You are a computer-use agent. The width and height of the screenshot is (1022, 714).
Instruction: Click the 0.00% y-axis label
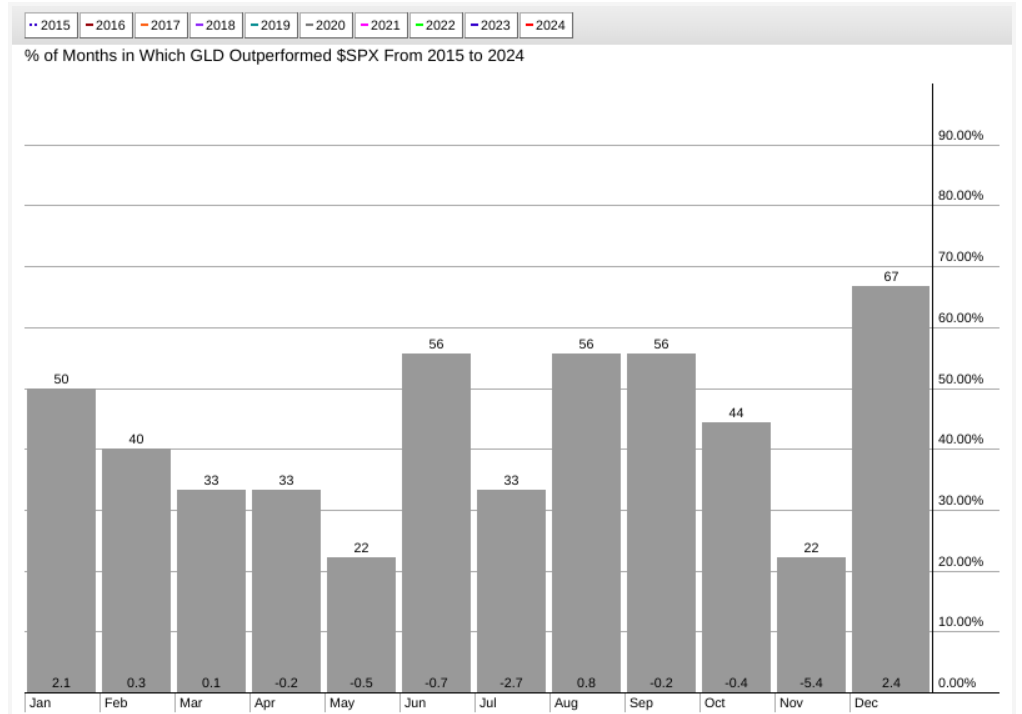(957, 683)
